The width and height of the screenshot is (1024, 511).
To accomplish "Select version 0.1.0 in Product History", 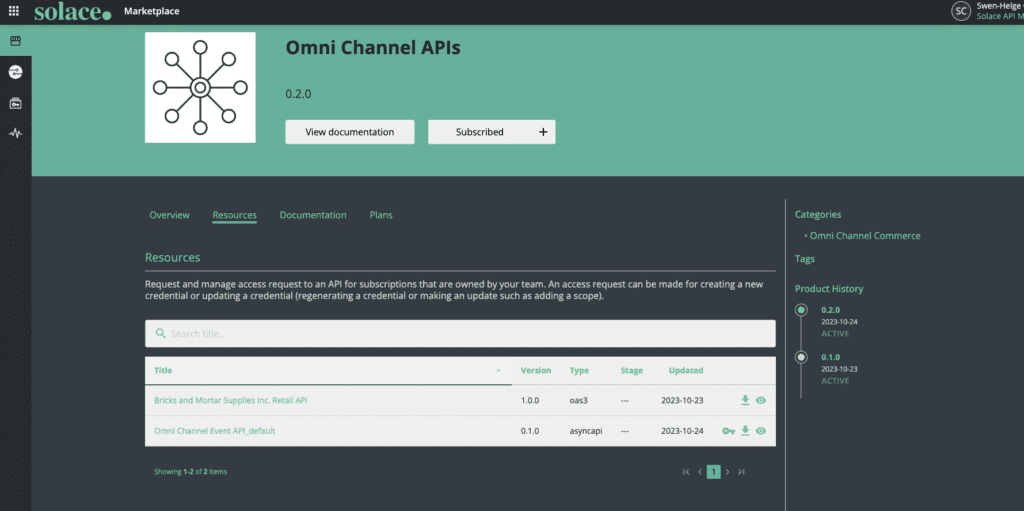I will coord(831,357).
